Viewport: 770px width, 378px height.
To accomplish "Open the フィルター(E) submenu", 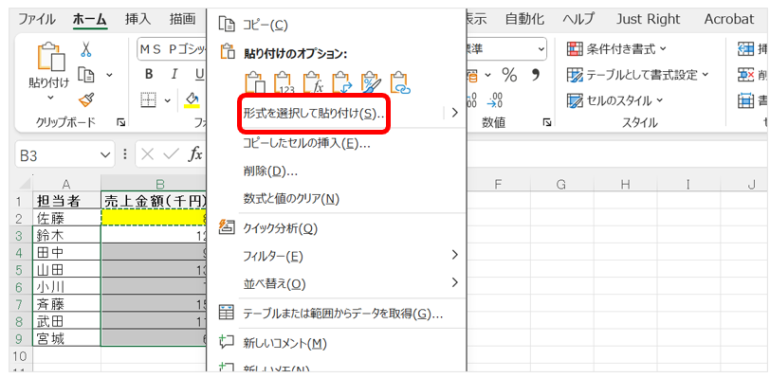I will pos(336,256).
